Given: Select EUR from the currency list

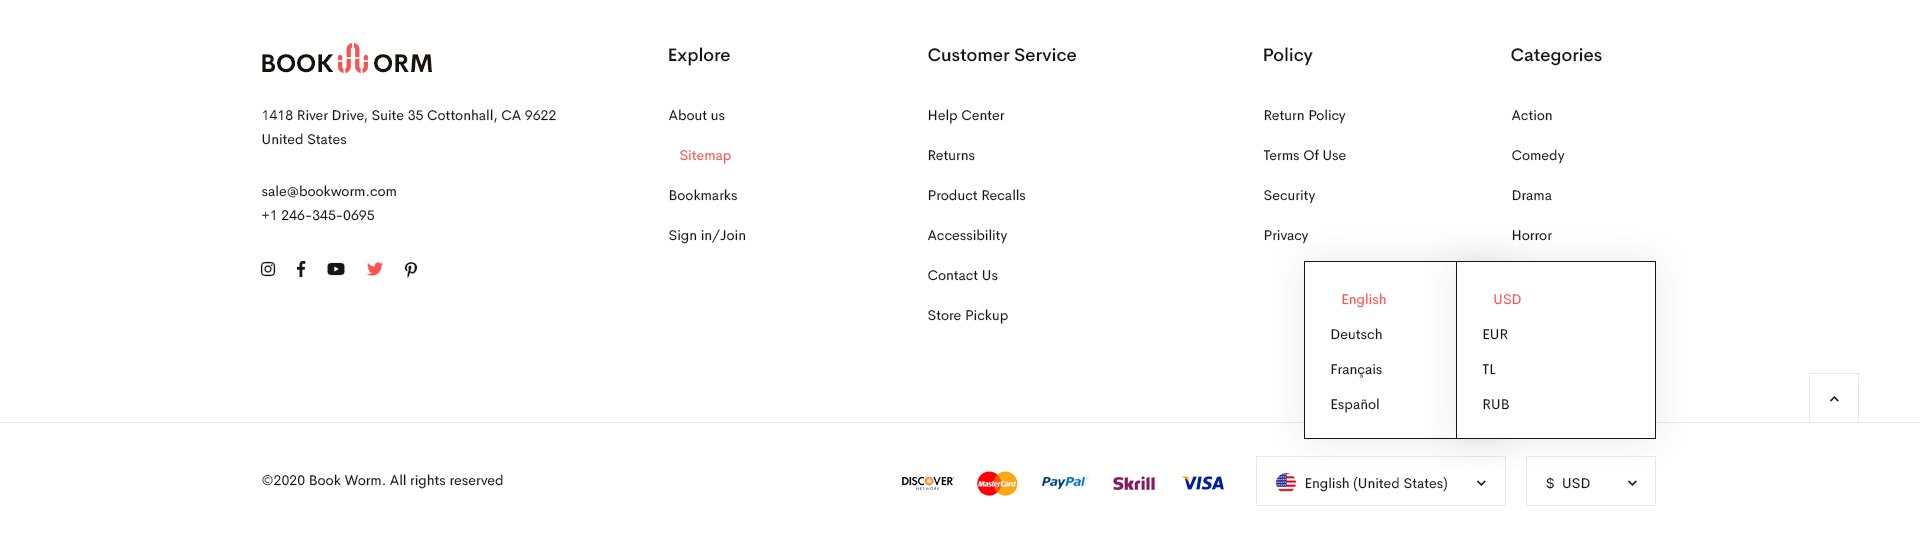Looking at the screenshot, I should [1495, 335].
